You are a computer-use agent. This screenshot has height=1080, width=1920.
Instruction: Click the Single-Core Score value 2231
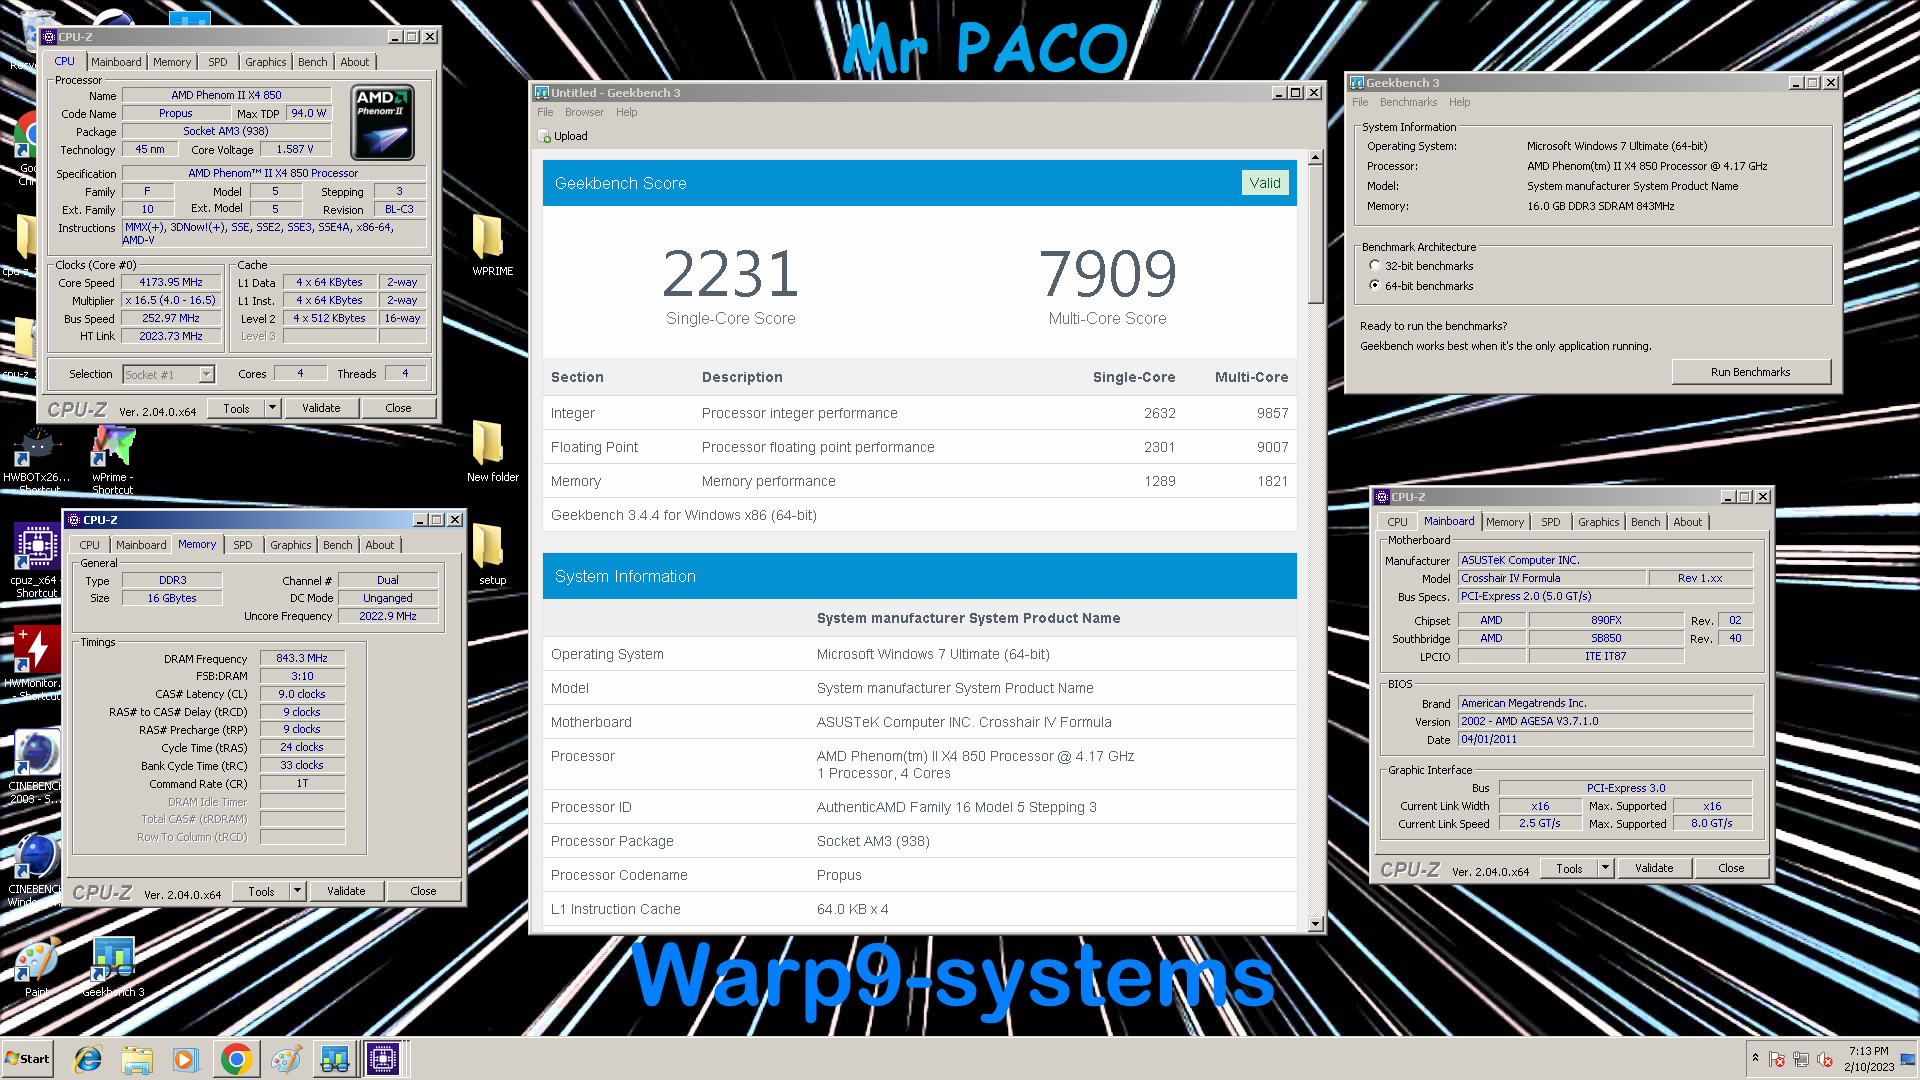coord(731,275)
